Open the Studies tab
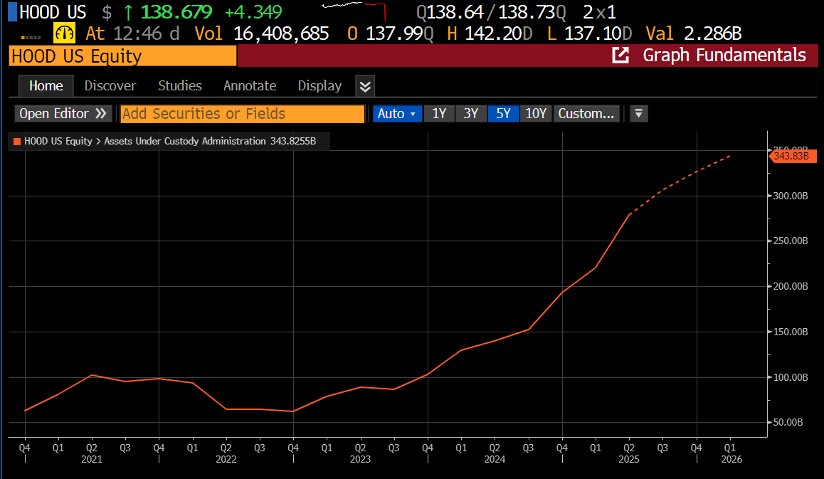This screenshot has width=824, height=479. coord(180,86)
